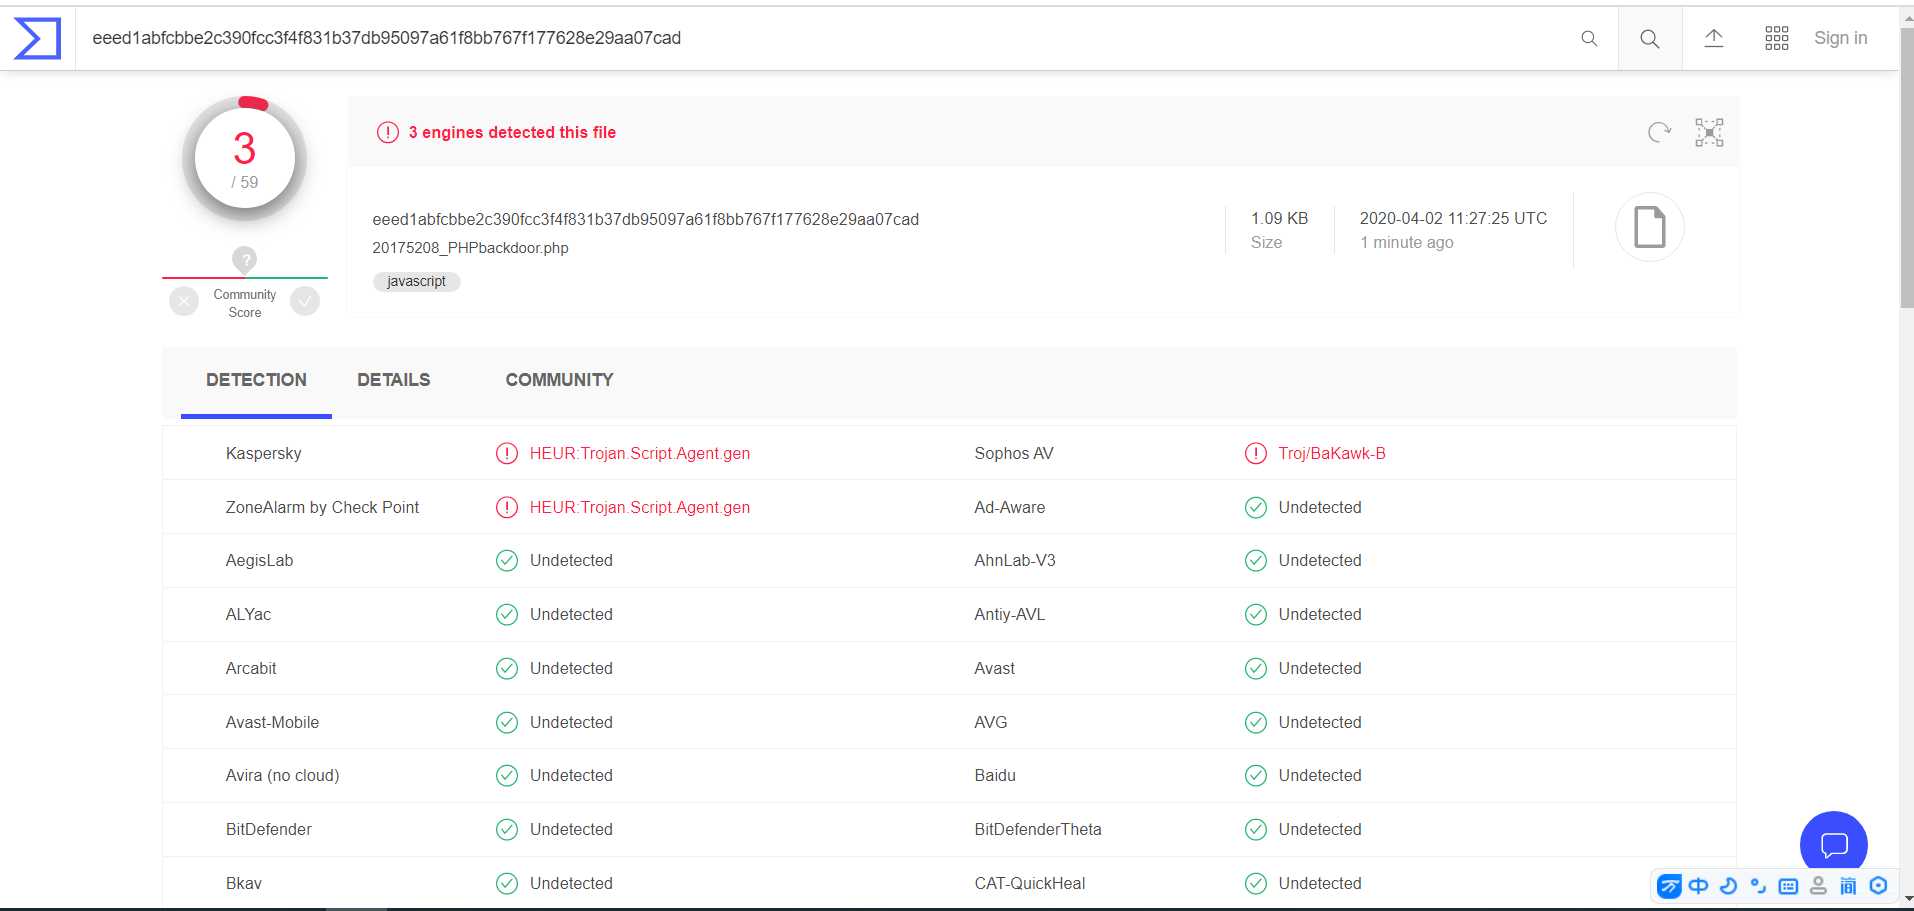The width and height of the screenshot is (1914, 911).
Task: Click the ZoneAlarm detection warning icon
Action: (x=507, y=507)
